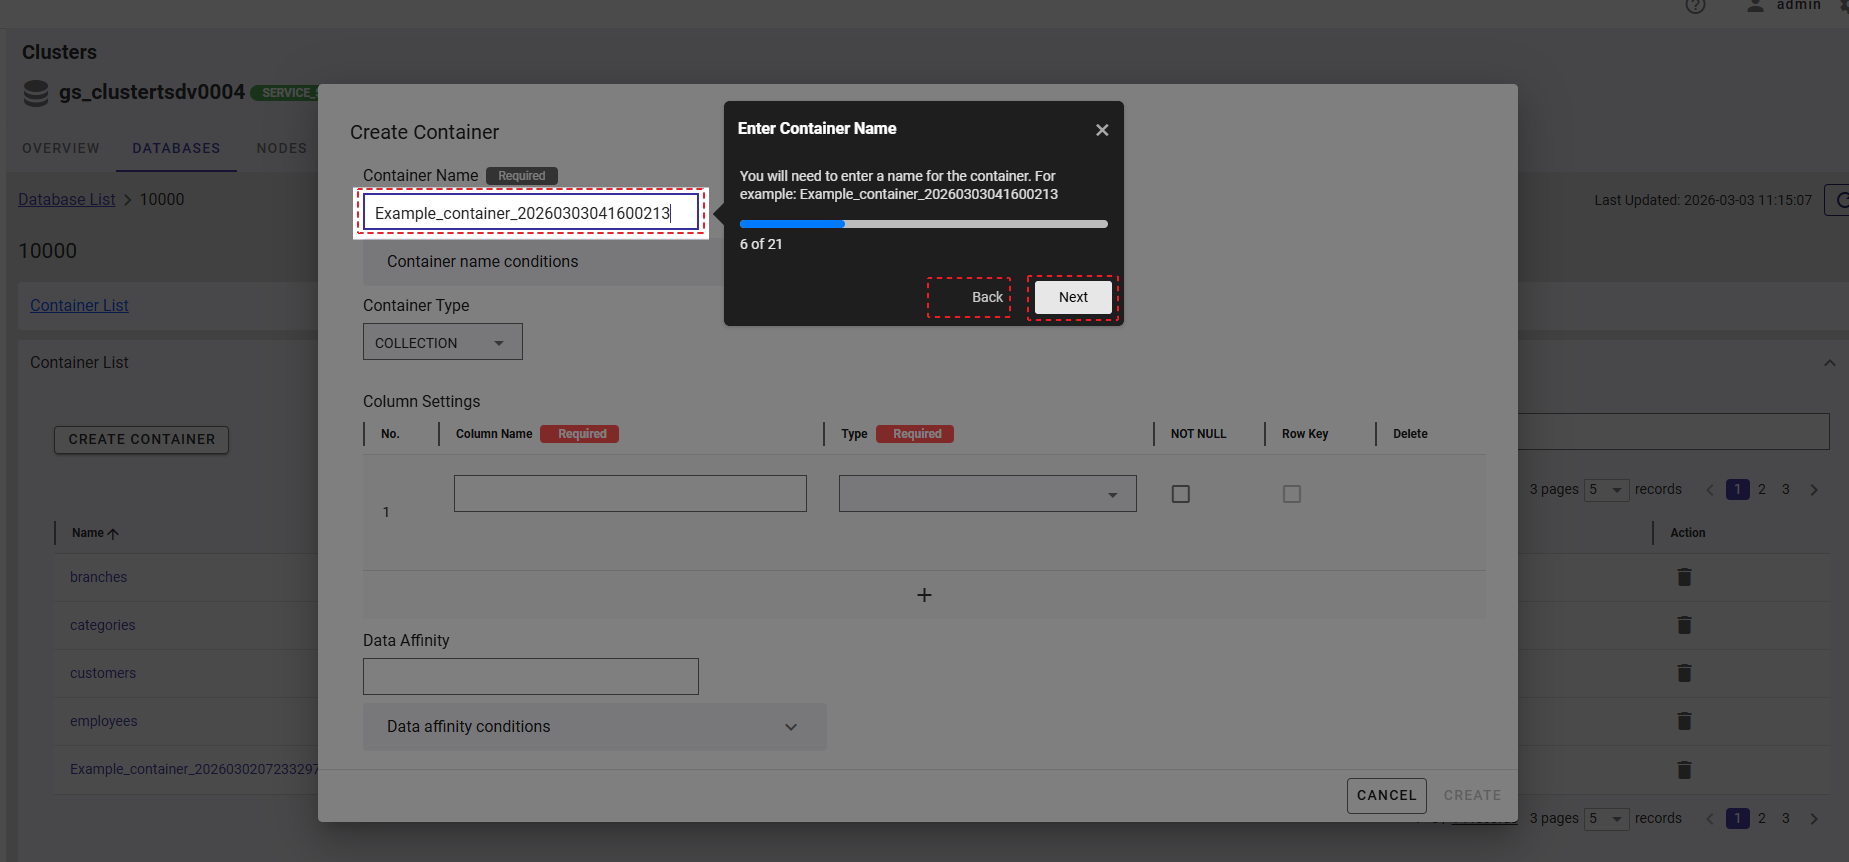
Task: Click the Data Affinity input field
Action: pyautogui.click(x=530, y=677)
